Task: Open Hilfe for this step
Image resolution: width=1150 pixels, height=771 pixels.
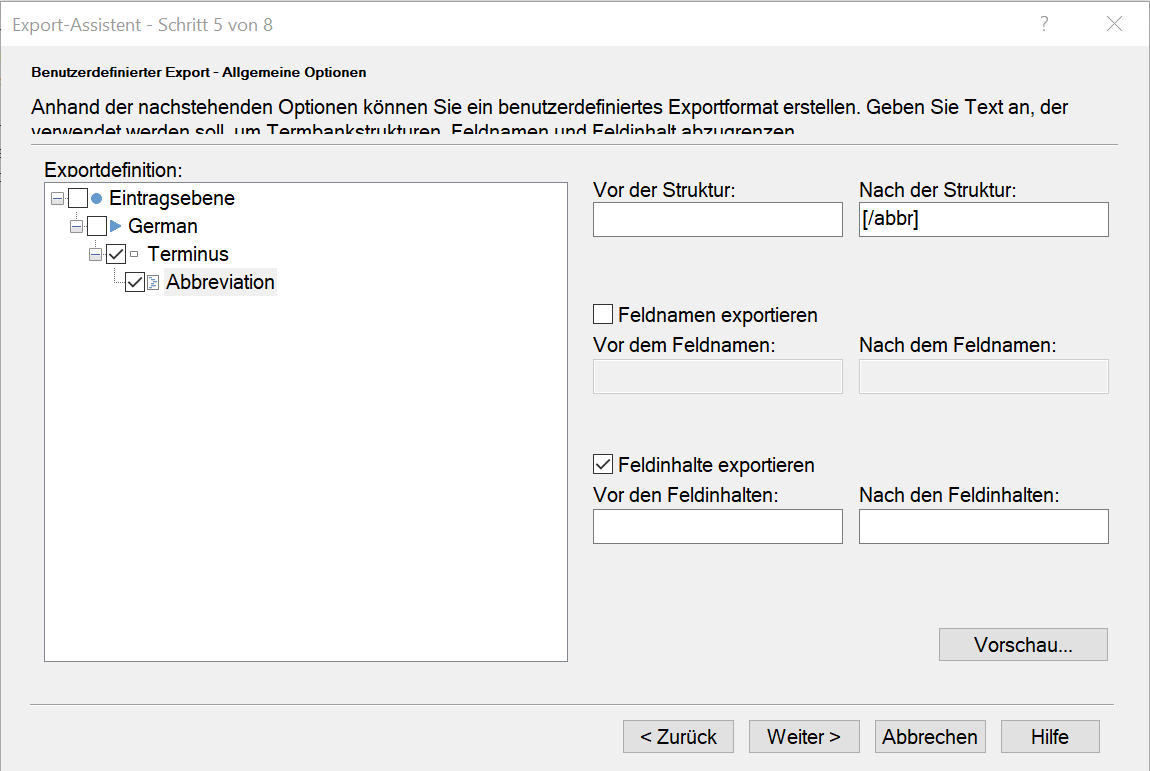Action: point(1050,737)
